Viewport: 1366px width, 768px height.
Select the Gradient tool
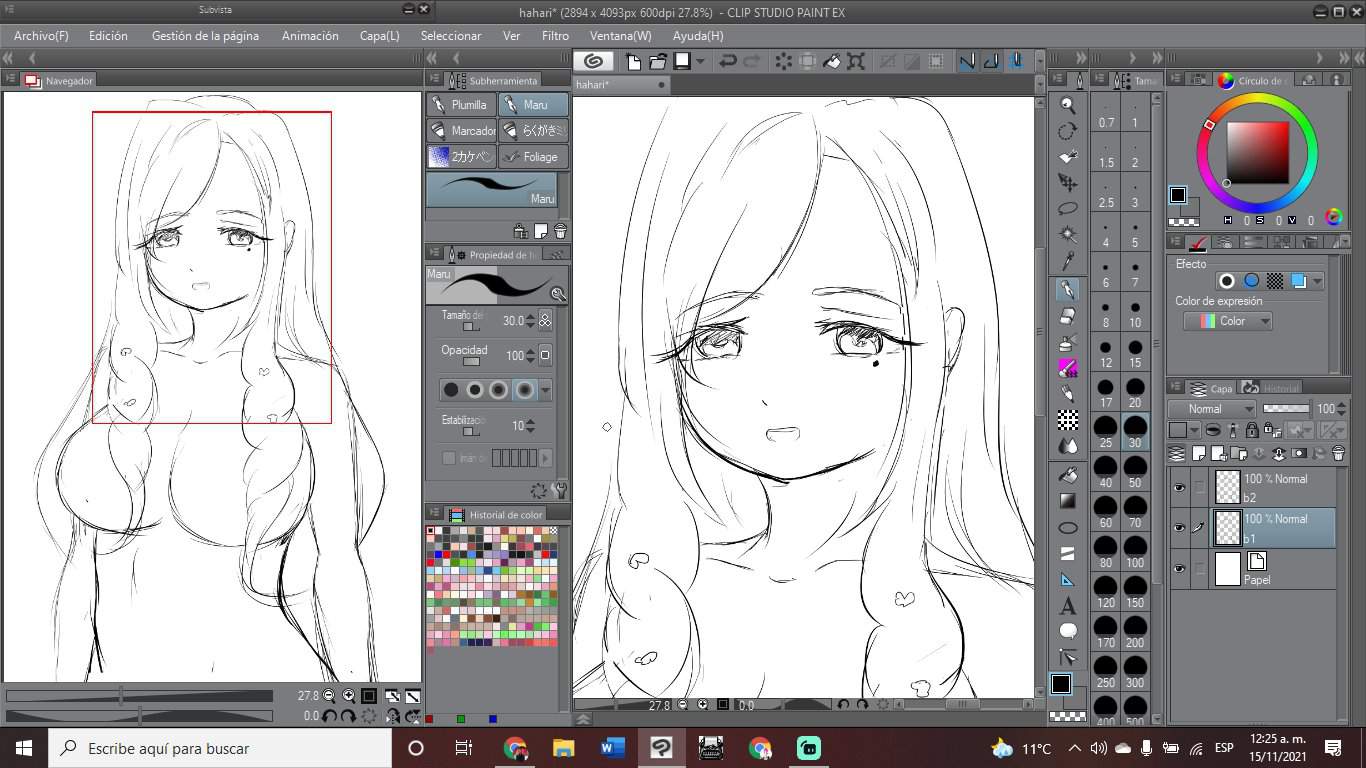click(x=1068, y=501)
